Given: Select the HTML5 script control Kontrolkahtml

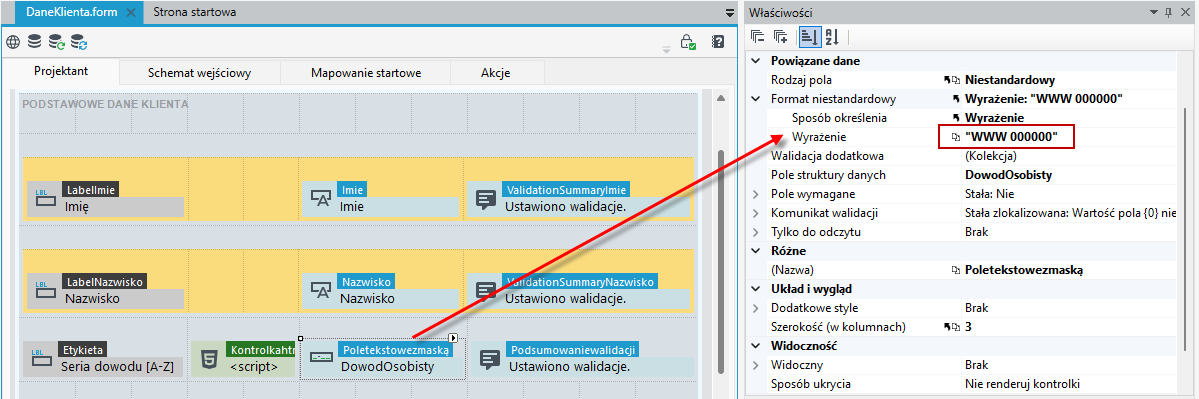Looking at the screenshot, I should 244,358.
